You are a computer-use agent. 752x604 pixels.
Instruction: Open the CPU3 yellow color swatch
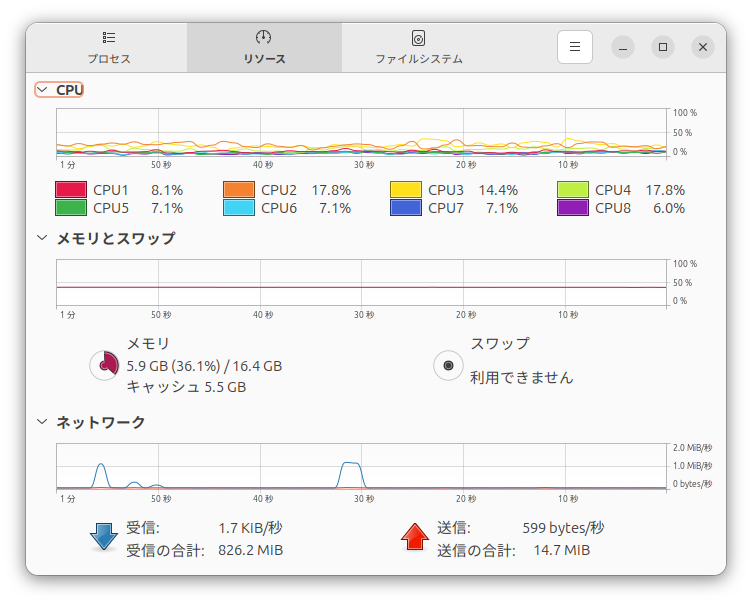[x=406, y=190]
